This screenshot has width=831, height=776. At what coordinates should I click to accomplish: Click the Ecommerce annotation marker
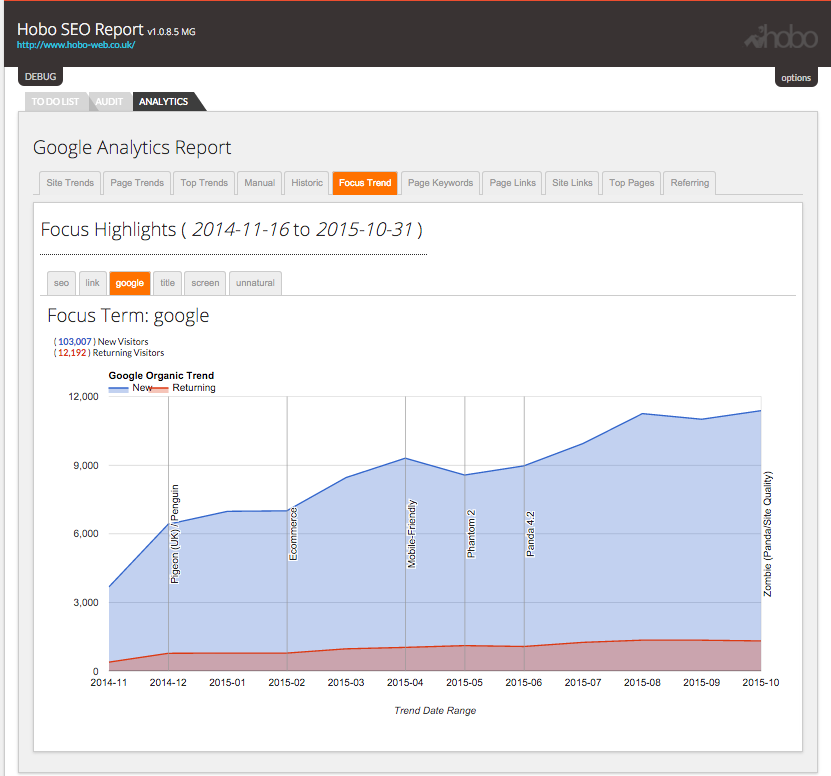click(x=293, y=534)
